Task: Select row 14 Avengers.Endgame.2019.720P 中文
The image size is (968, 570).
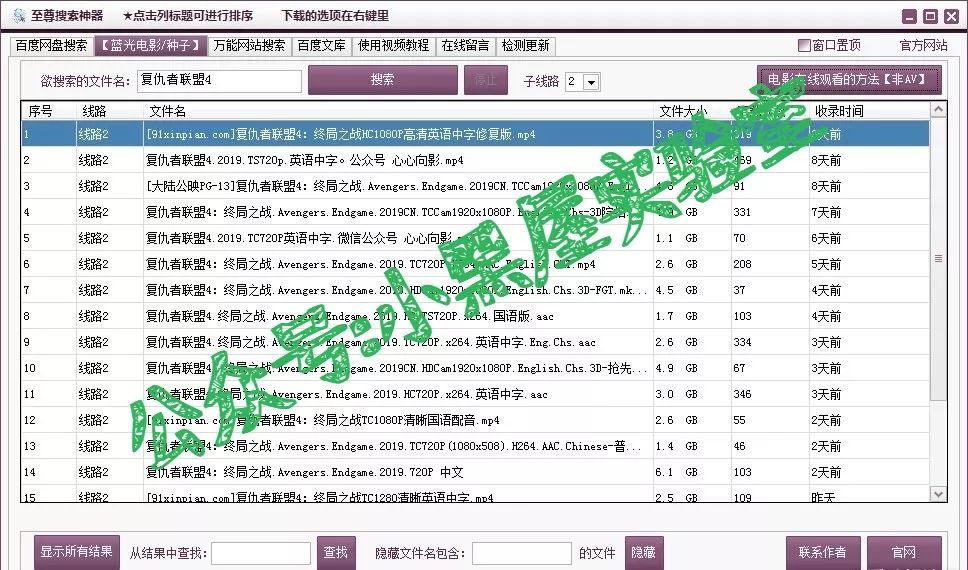Action: tap(475, 472)
